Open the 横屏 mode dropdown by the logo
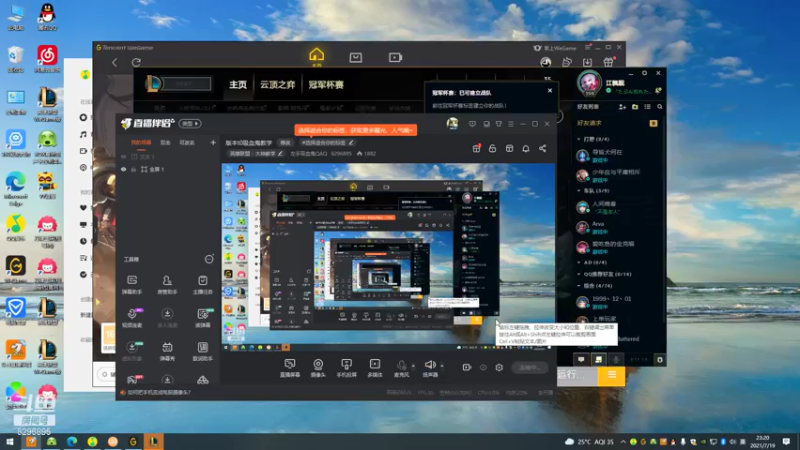Viewport: 800px width, 450px height. click(190, 123)
